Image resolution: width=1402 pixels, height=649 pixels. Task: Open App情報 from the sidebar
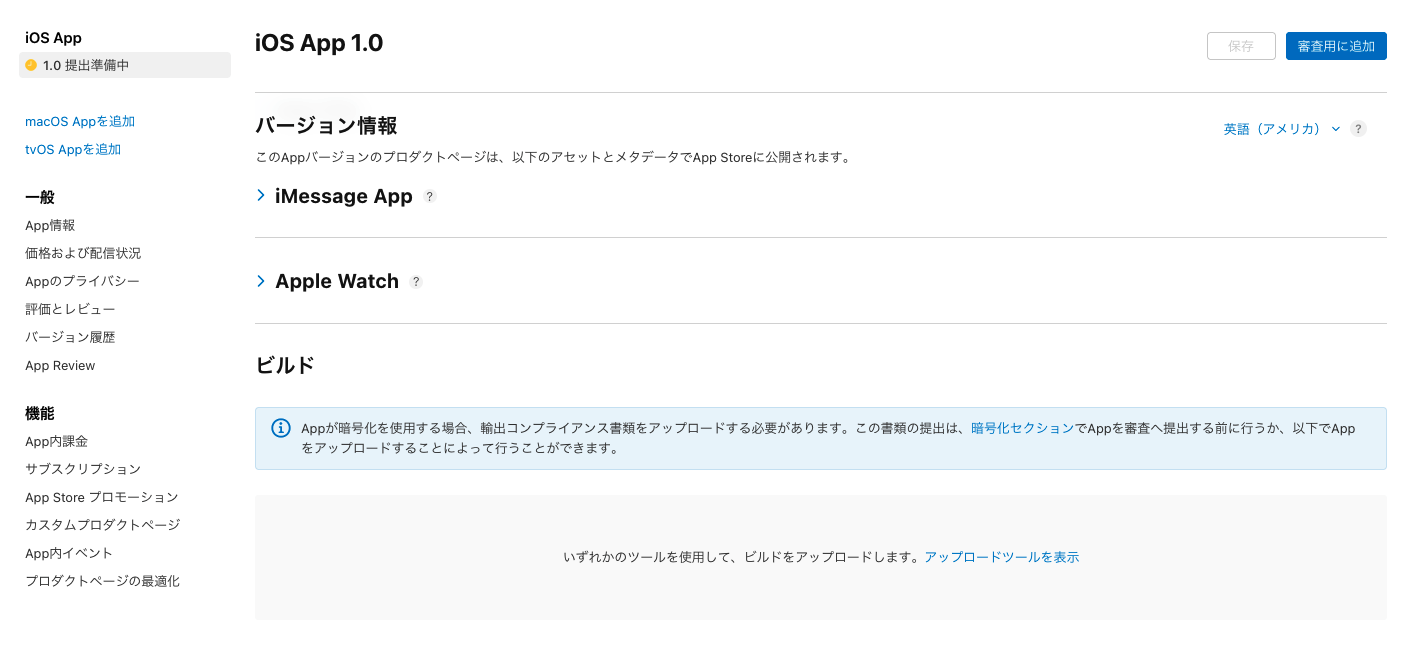point(48,225)
